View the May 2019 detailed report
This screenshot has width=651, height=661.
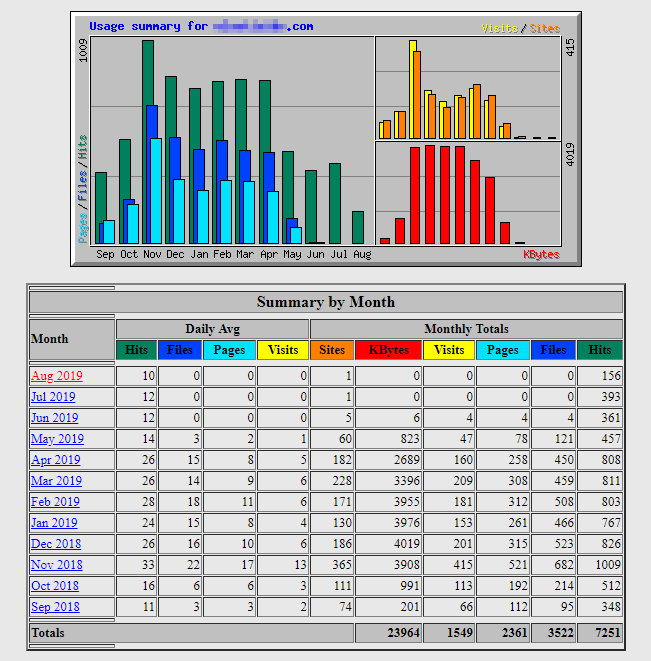[57, 439]
